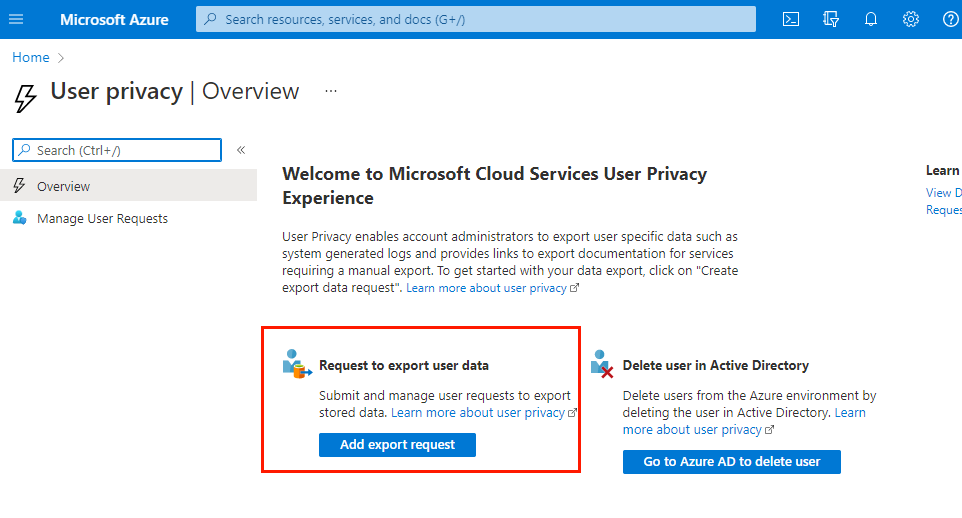Open the Directories and subscriptions filter icon
This screenshot has height=518, width=962.
831,19
